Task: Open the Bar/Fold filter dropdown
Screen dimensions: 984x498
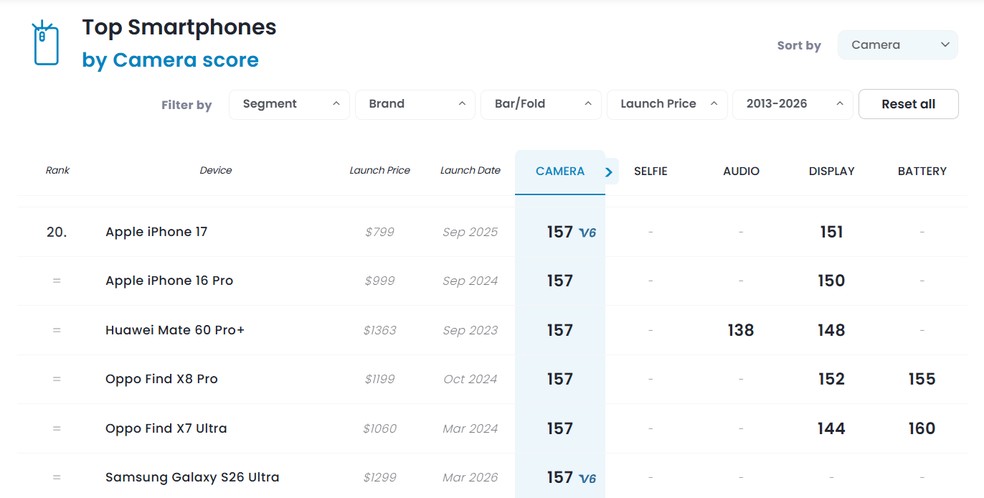Action: (541, 104)
